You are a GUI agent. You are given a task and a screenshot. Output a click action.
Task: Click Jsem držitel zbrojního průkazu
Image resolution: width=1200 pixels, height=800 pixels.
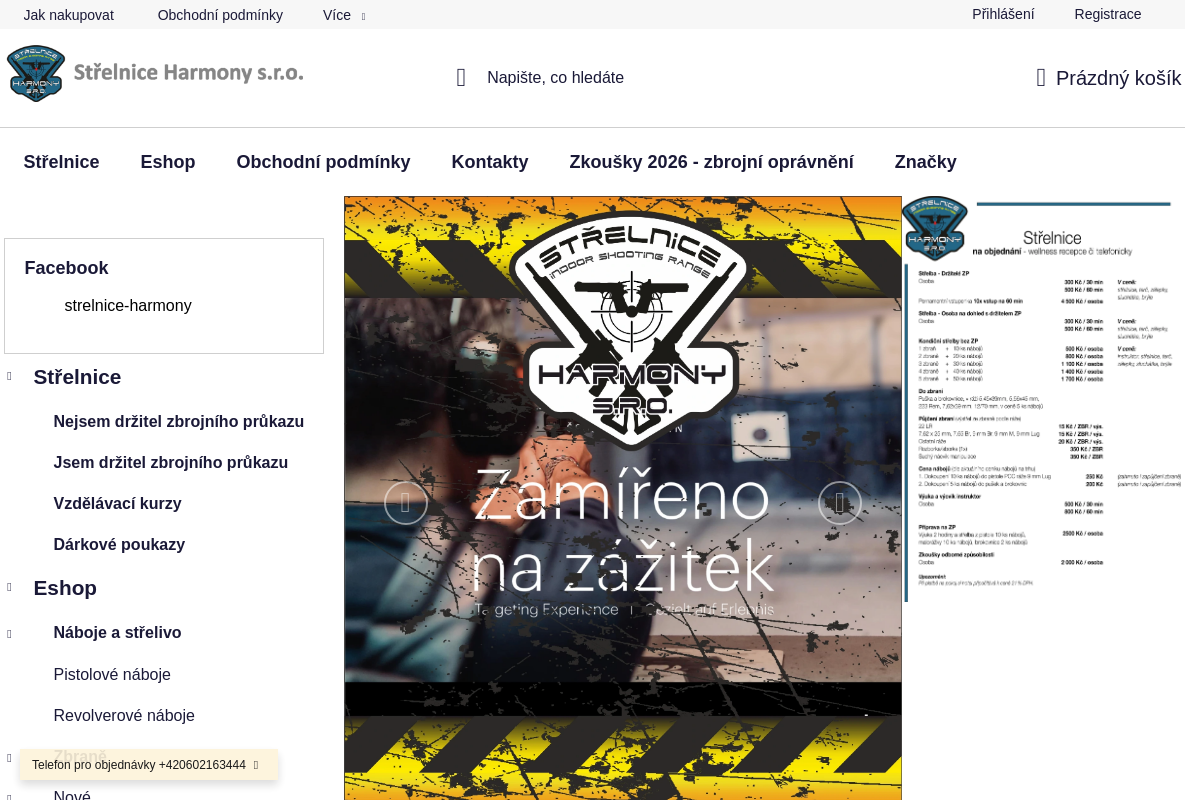(x=171, y=462)
